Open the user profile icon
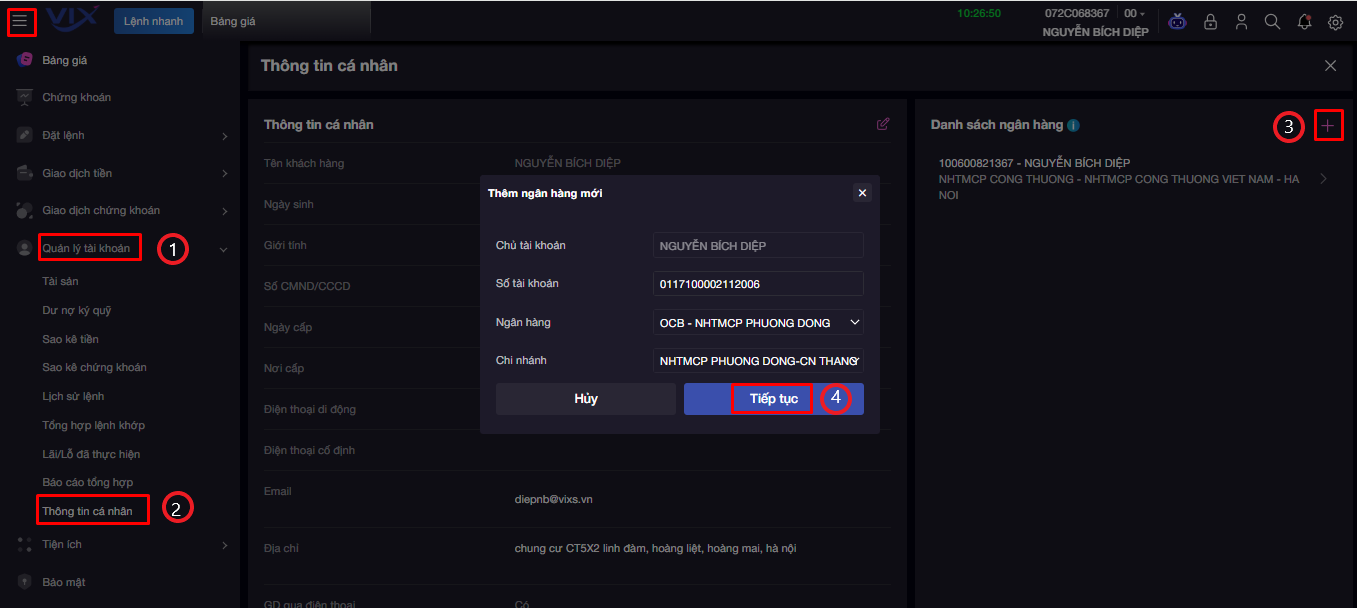The height and width of the screenshot is (608, 1357). [x=1241, y=22]
